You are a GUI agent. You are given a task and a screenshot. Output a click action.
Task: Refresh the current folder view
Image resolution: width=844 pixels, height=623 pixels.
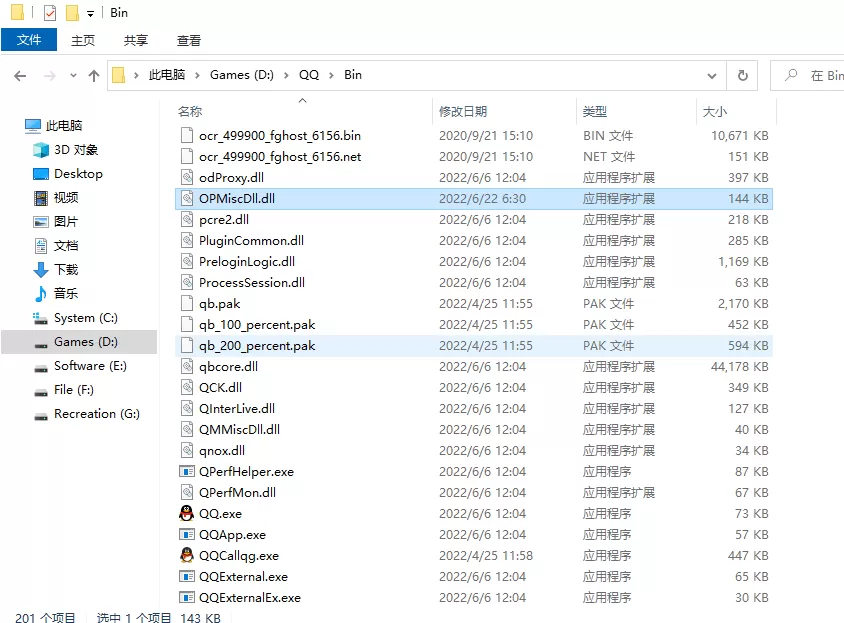(742, 75)
